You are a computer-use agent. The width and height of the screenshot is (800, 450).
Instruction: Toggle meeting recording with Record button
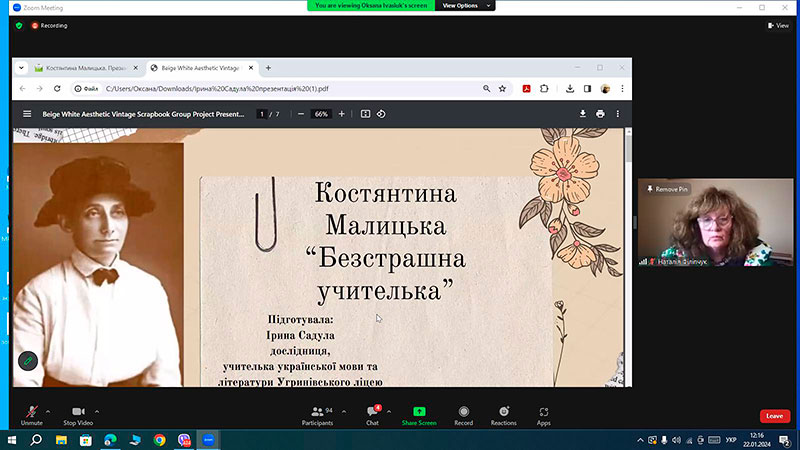tap(463, 415)
